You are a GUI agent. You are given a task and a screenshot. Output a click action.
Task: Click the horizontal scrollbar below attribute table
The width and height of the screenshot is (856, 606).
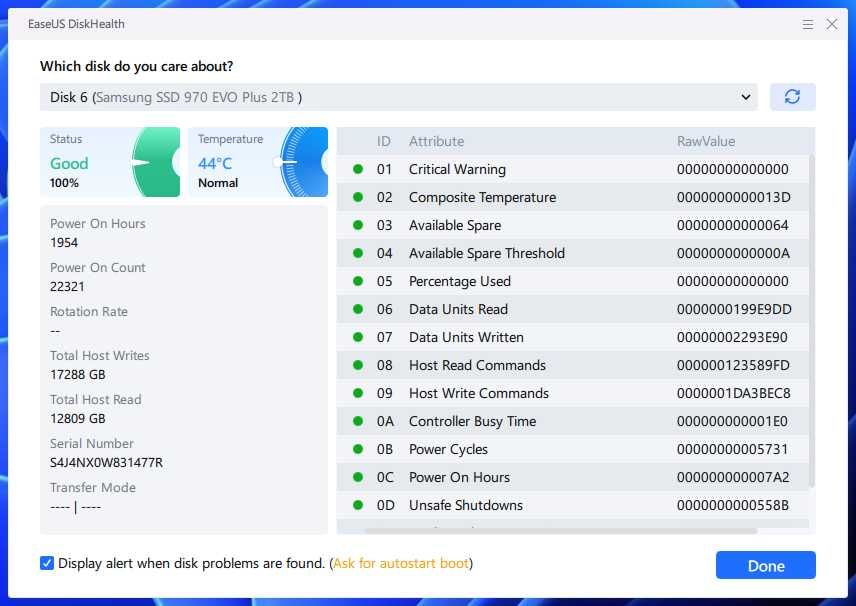click(x=561, y=531)
